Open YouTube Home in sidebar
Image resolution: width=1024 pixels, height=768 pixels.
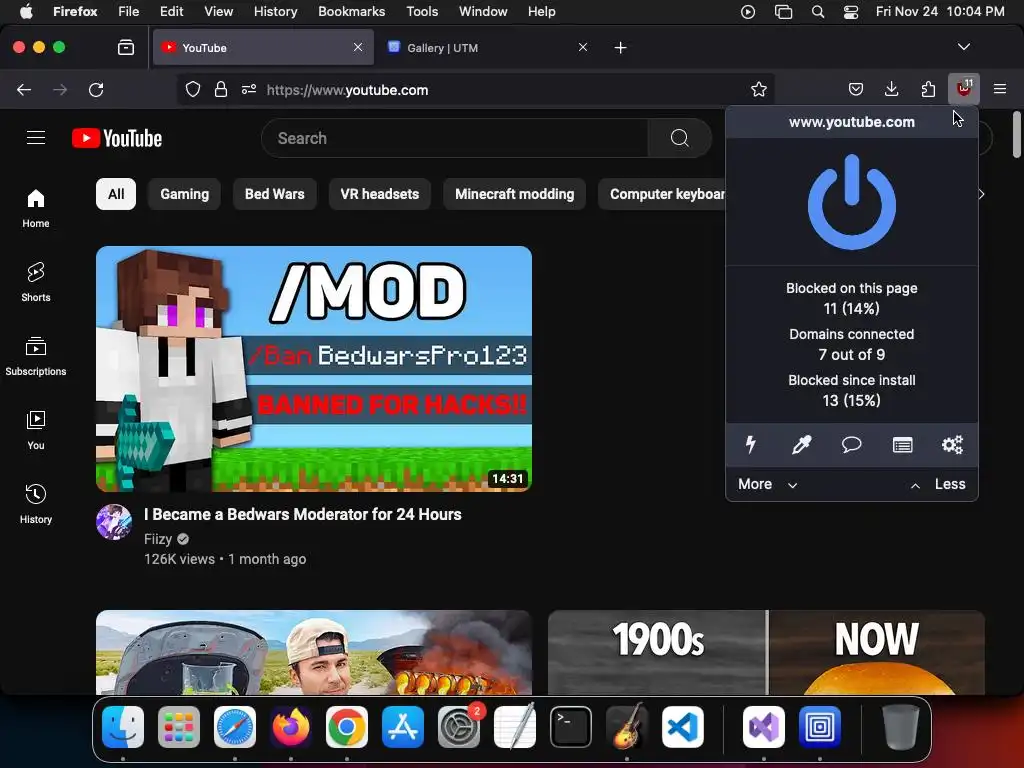point(36,208)
